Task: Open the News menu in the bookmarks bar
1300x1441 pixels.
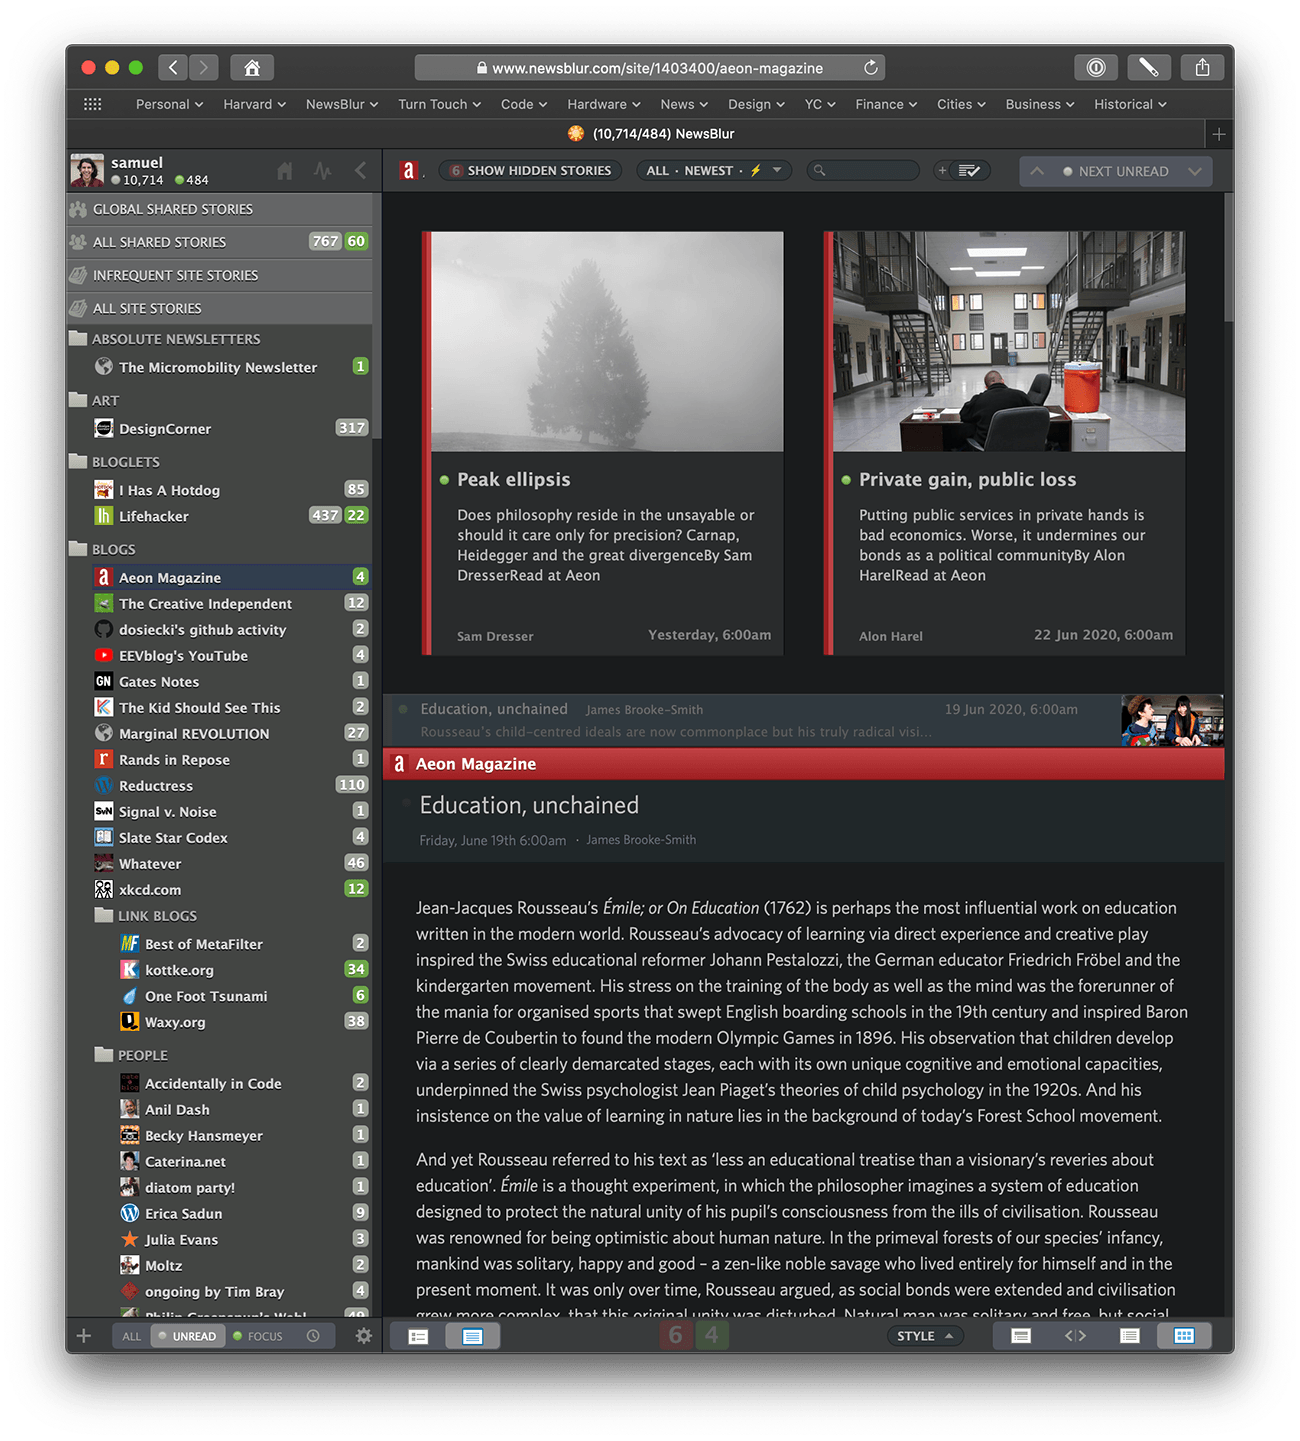Action: [x=683, y=104]
